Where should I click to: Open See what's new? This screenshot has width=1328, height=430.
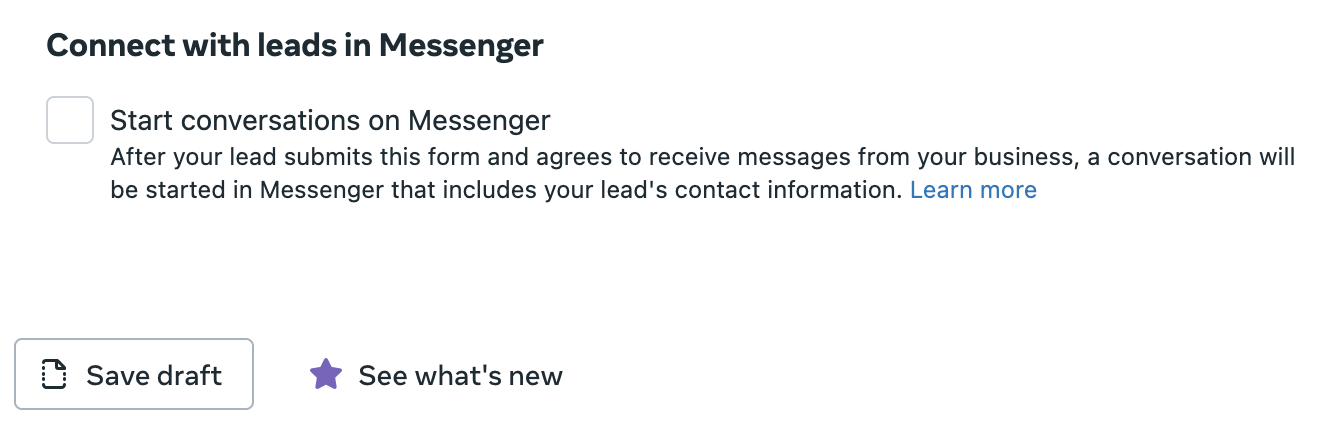point(436,375)
